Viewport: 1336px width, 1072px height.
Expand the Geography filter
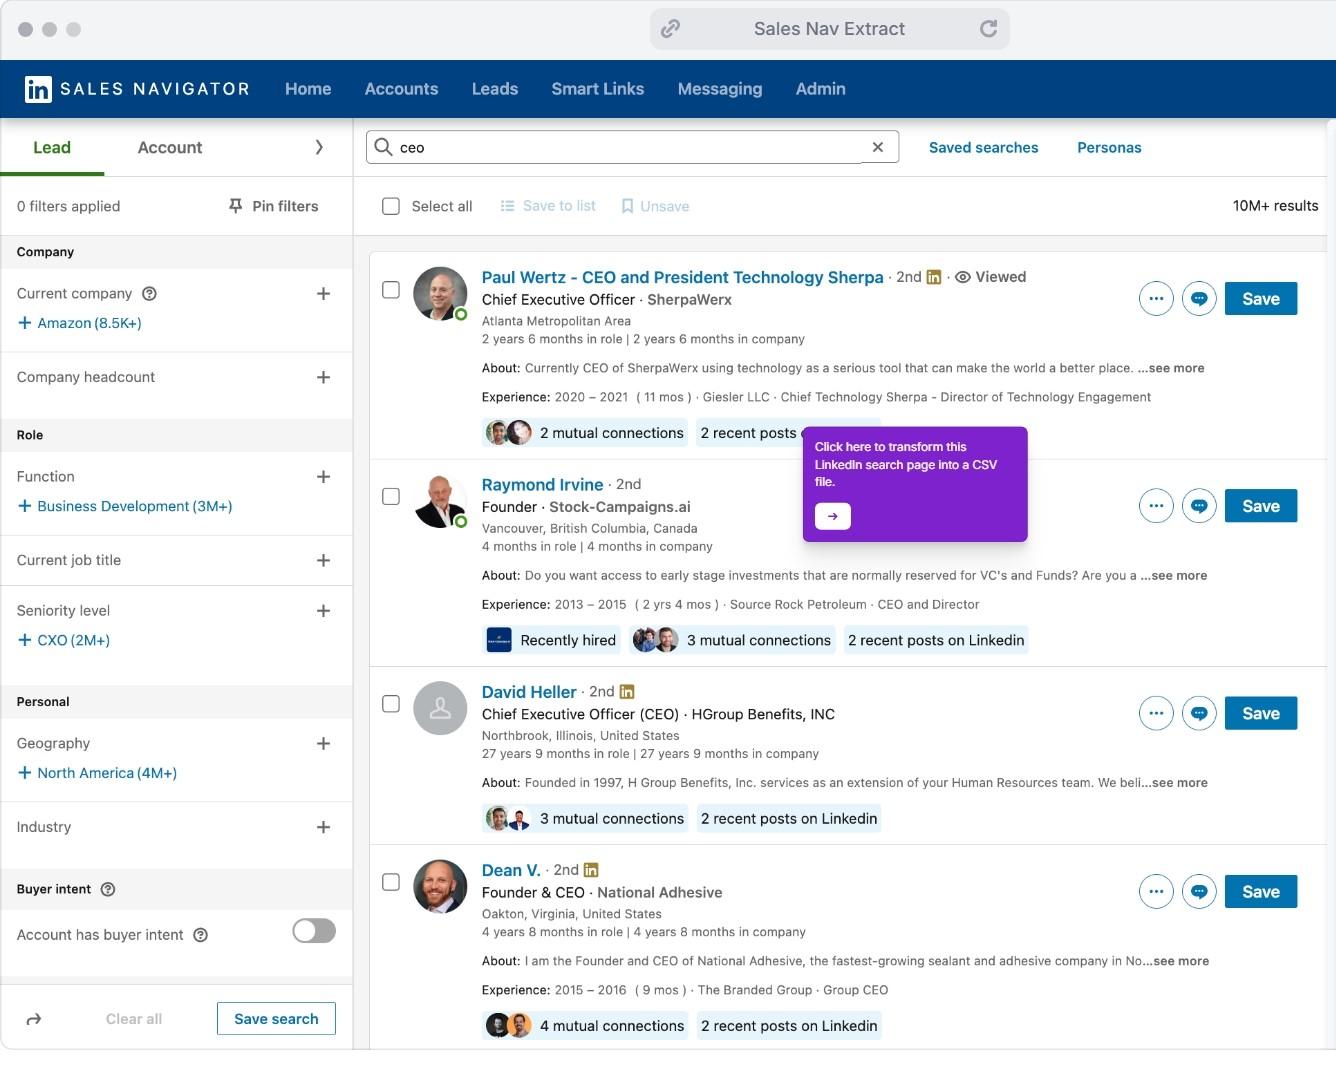coord(323,744)
